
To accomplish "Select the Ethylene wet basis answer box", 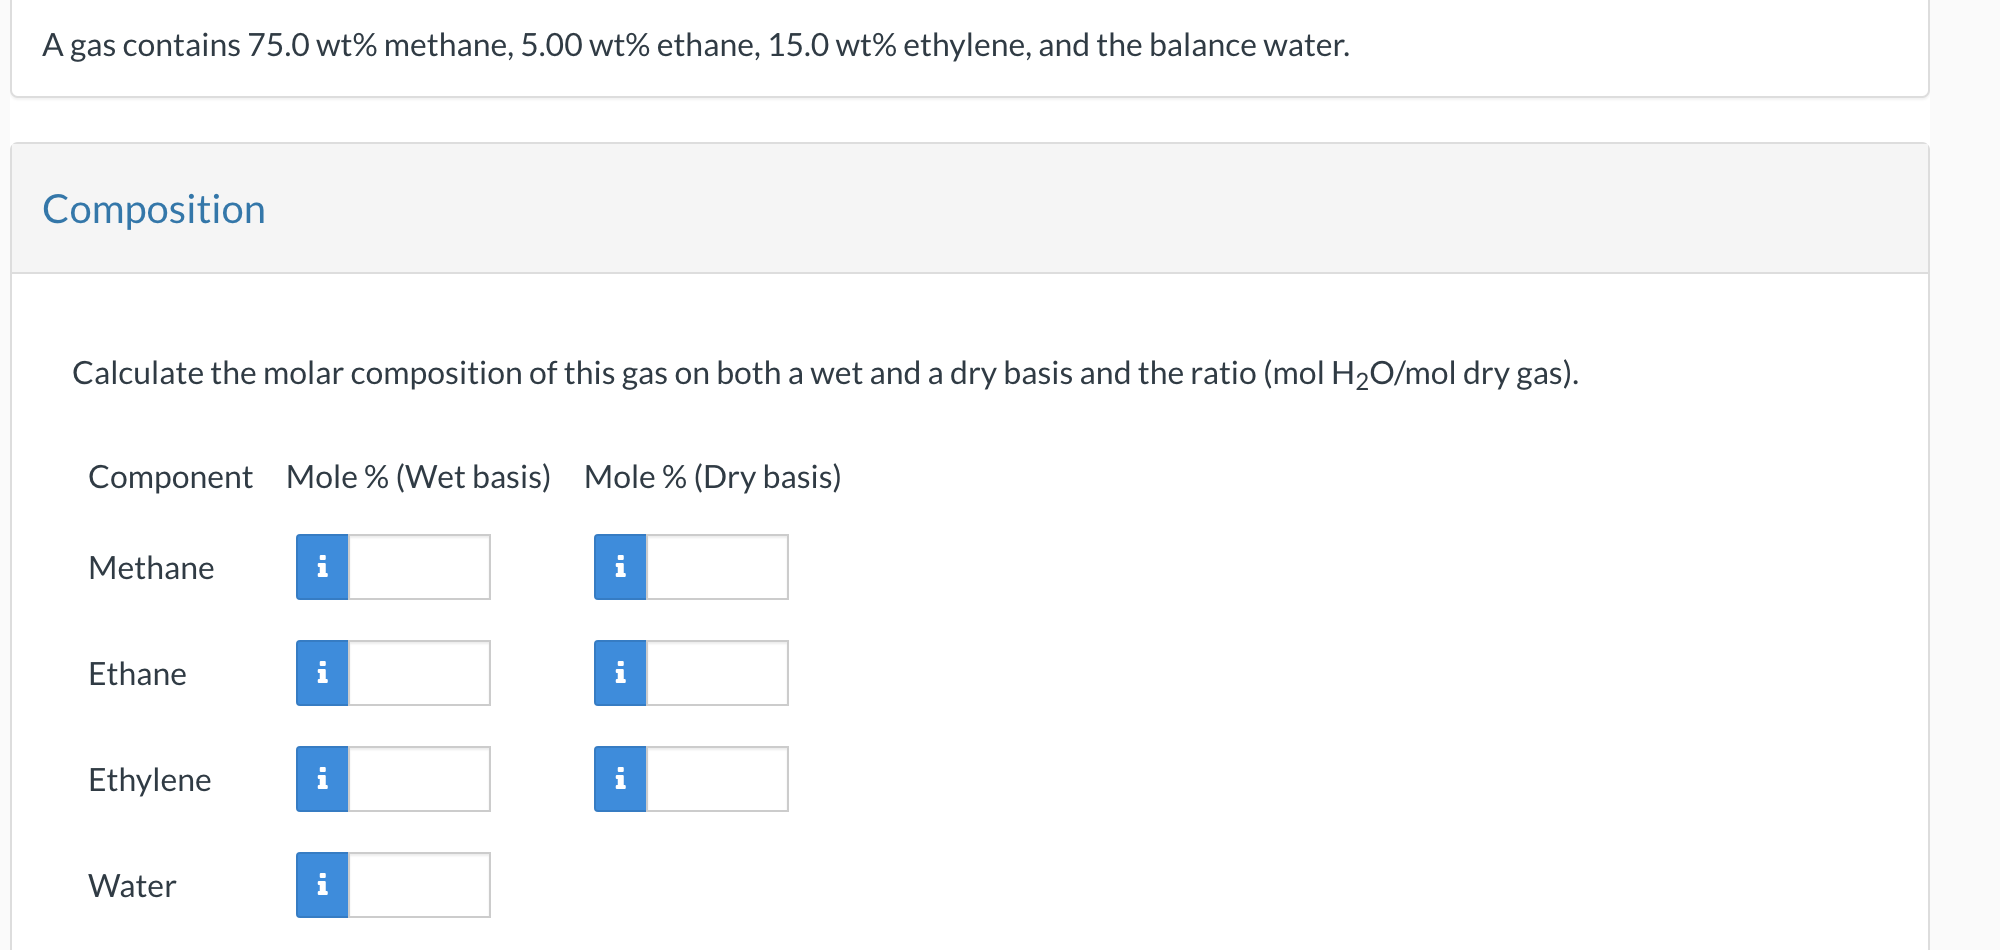I will (420, 778).
